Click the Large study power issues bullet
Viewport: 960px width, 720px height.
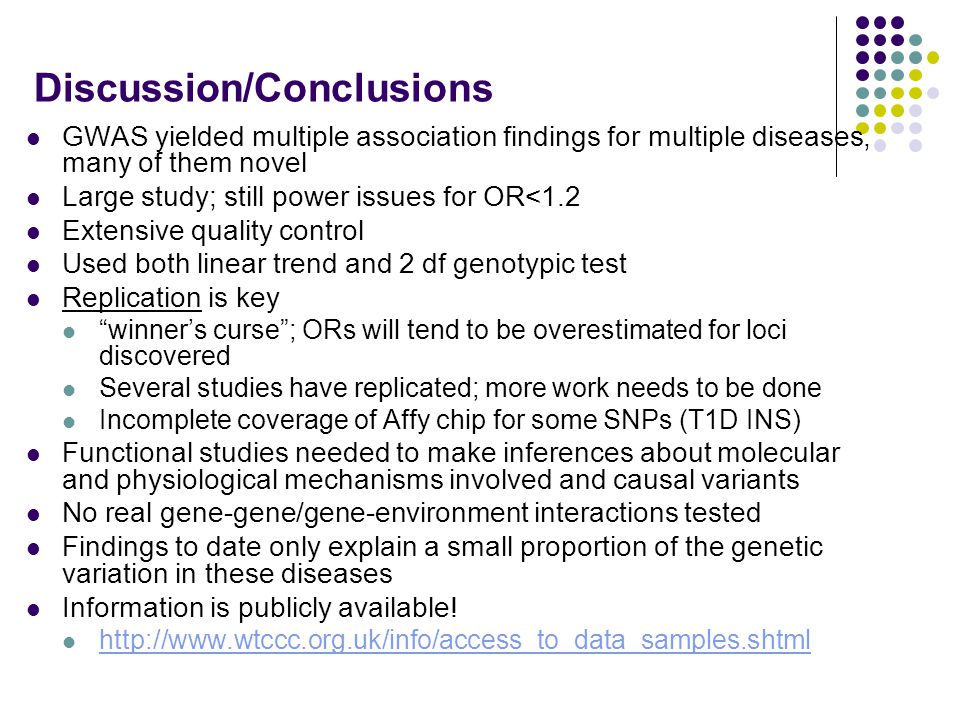(x=321, y=197)
